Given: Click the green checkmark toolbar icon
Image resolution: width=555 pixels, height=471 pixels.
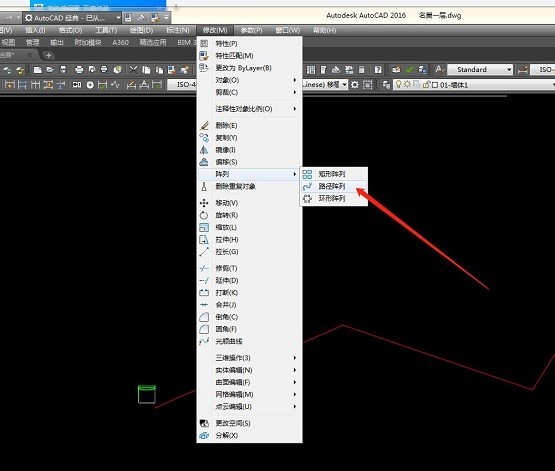Looking at the screenshot, I should pyautogui.click(x=410, y=70).
